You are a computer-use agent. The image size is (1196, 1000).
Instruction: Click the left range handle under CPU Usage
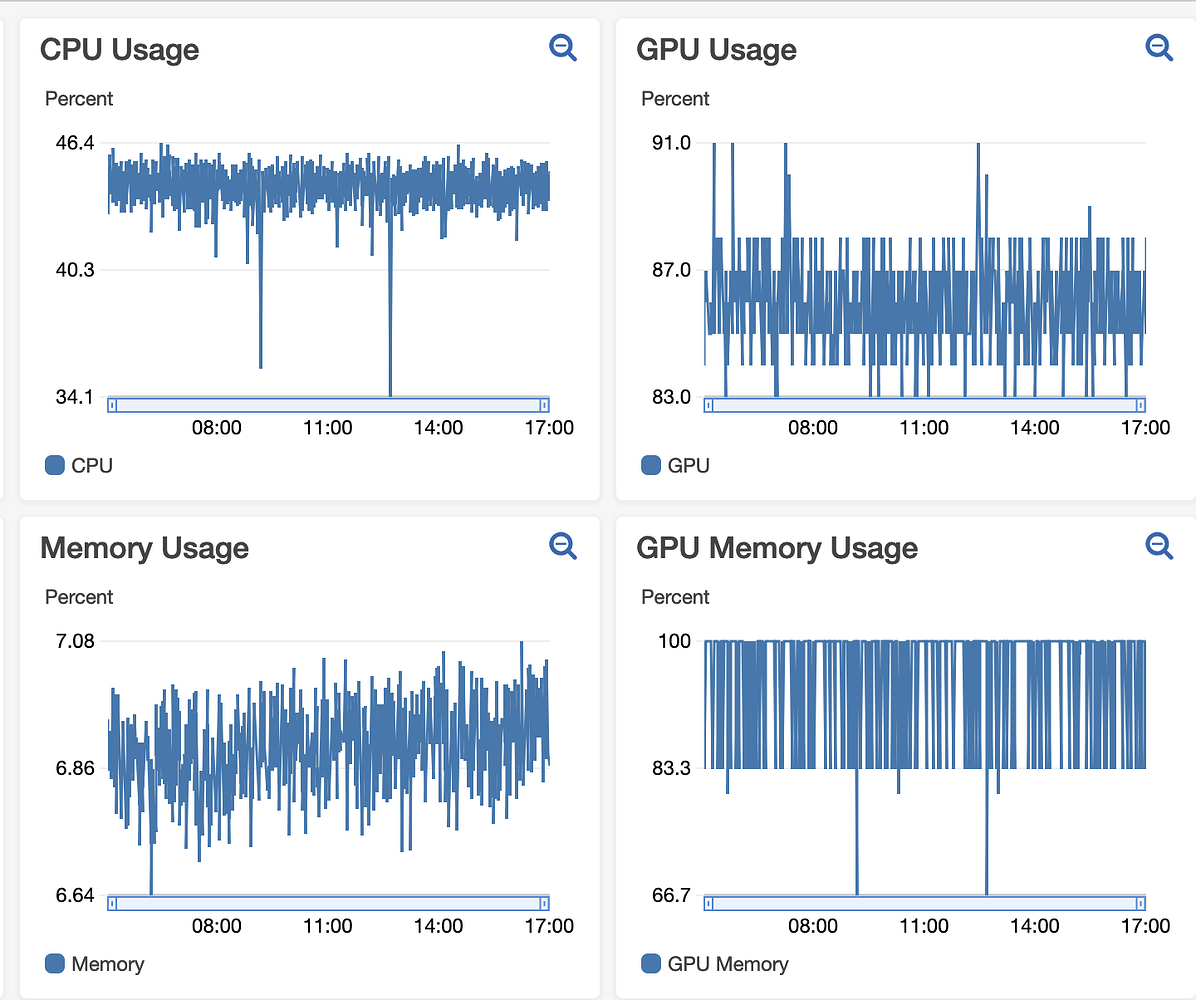[112, 405]
